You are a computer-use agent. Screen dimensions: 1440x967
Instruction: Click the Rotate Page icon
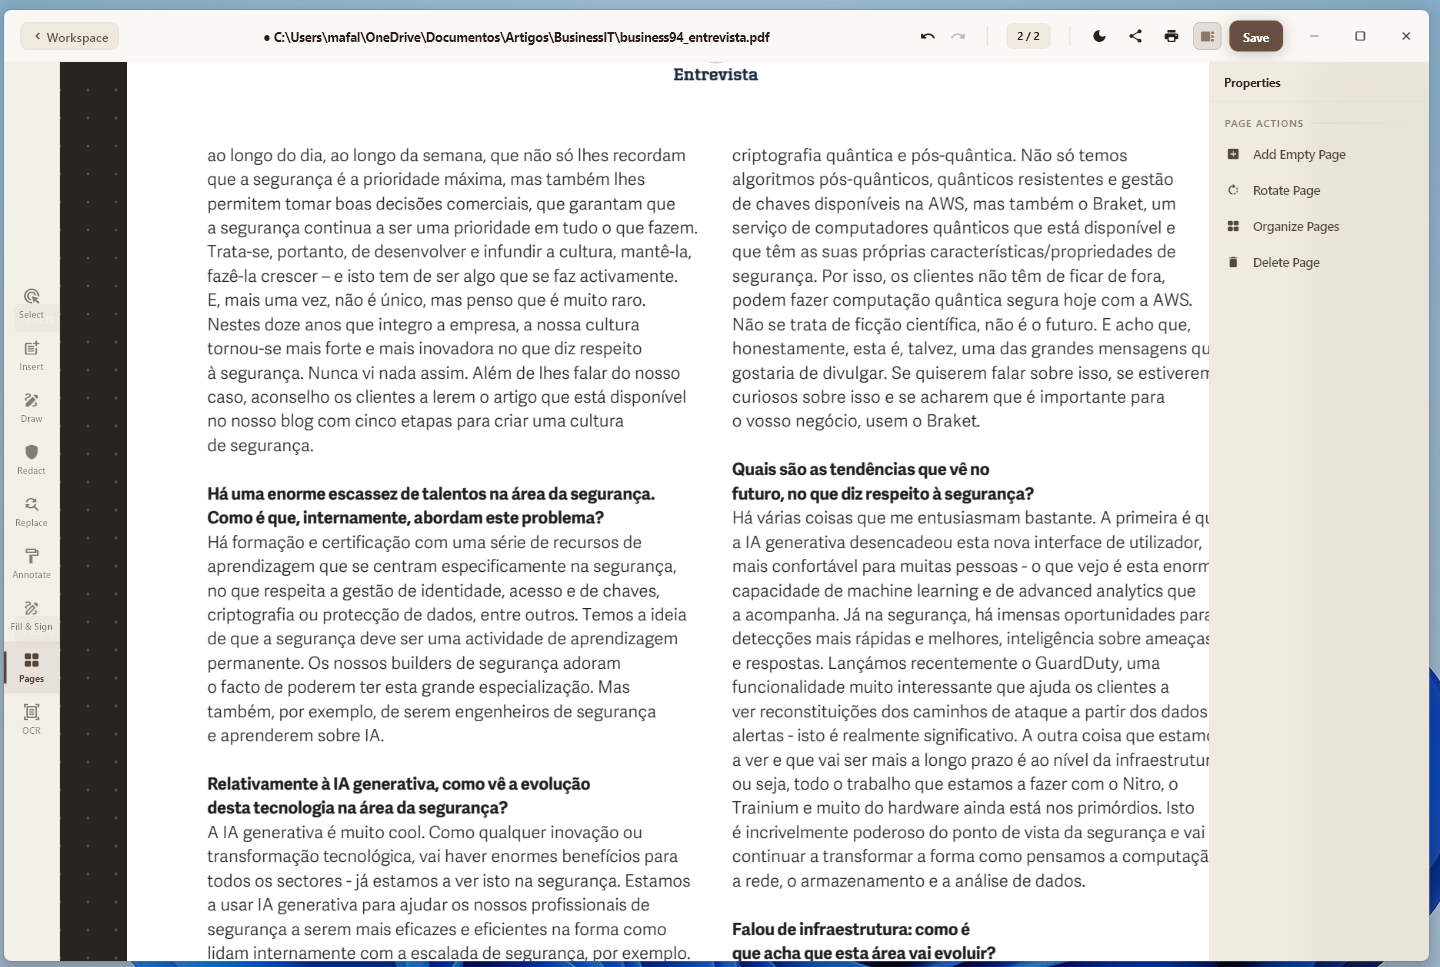(x=1233, y=190)
